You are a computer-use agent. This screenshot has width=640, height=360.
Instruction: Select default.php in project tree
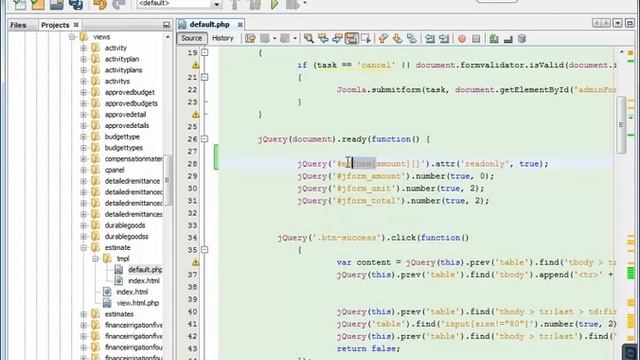click(x=145, y=270)
